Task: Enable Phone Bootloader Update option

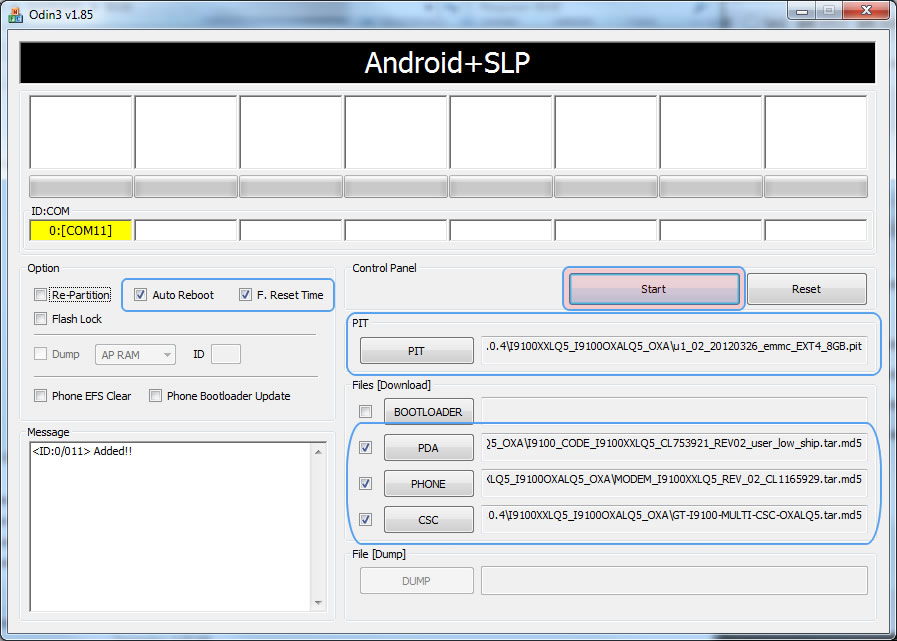Action: click(x=155, y=396)
